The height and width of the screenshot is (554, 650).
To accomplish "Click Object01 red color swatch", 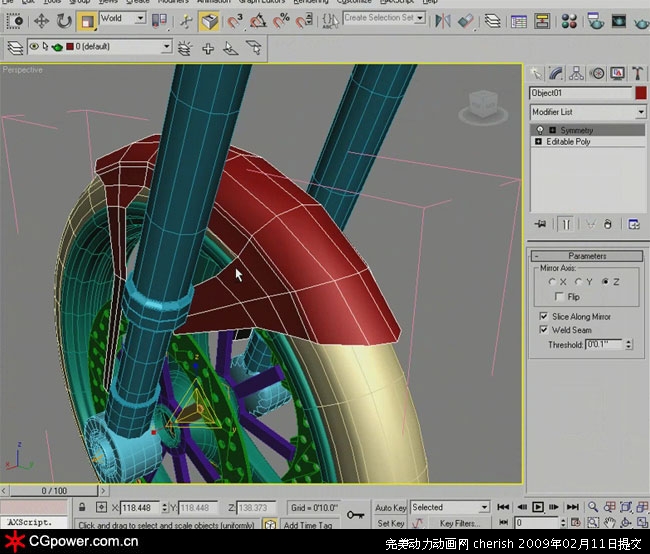I will coord(640,93).
